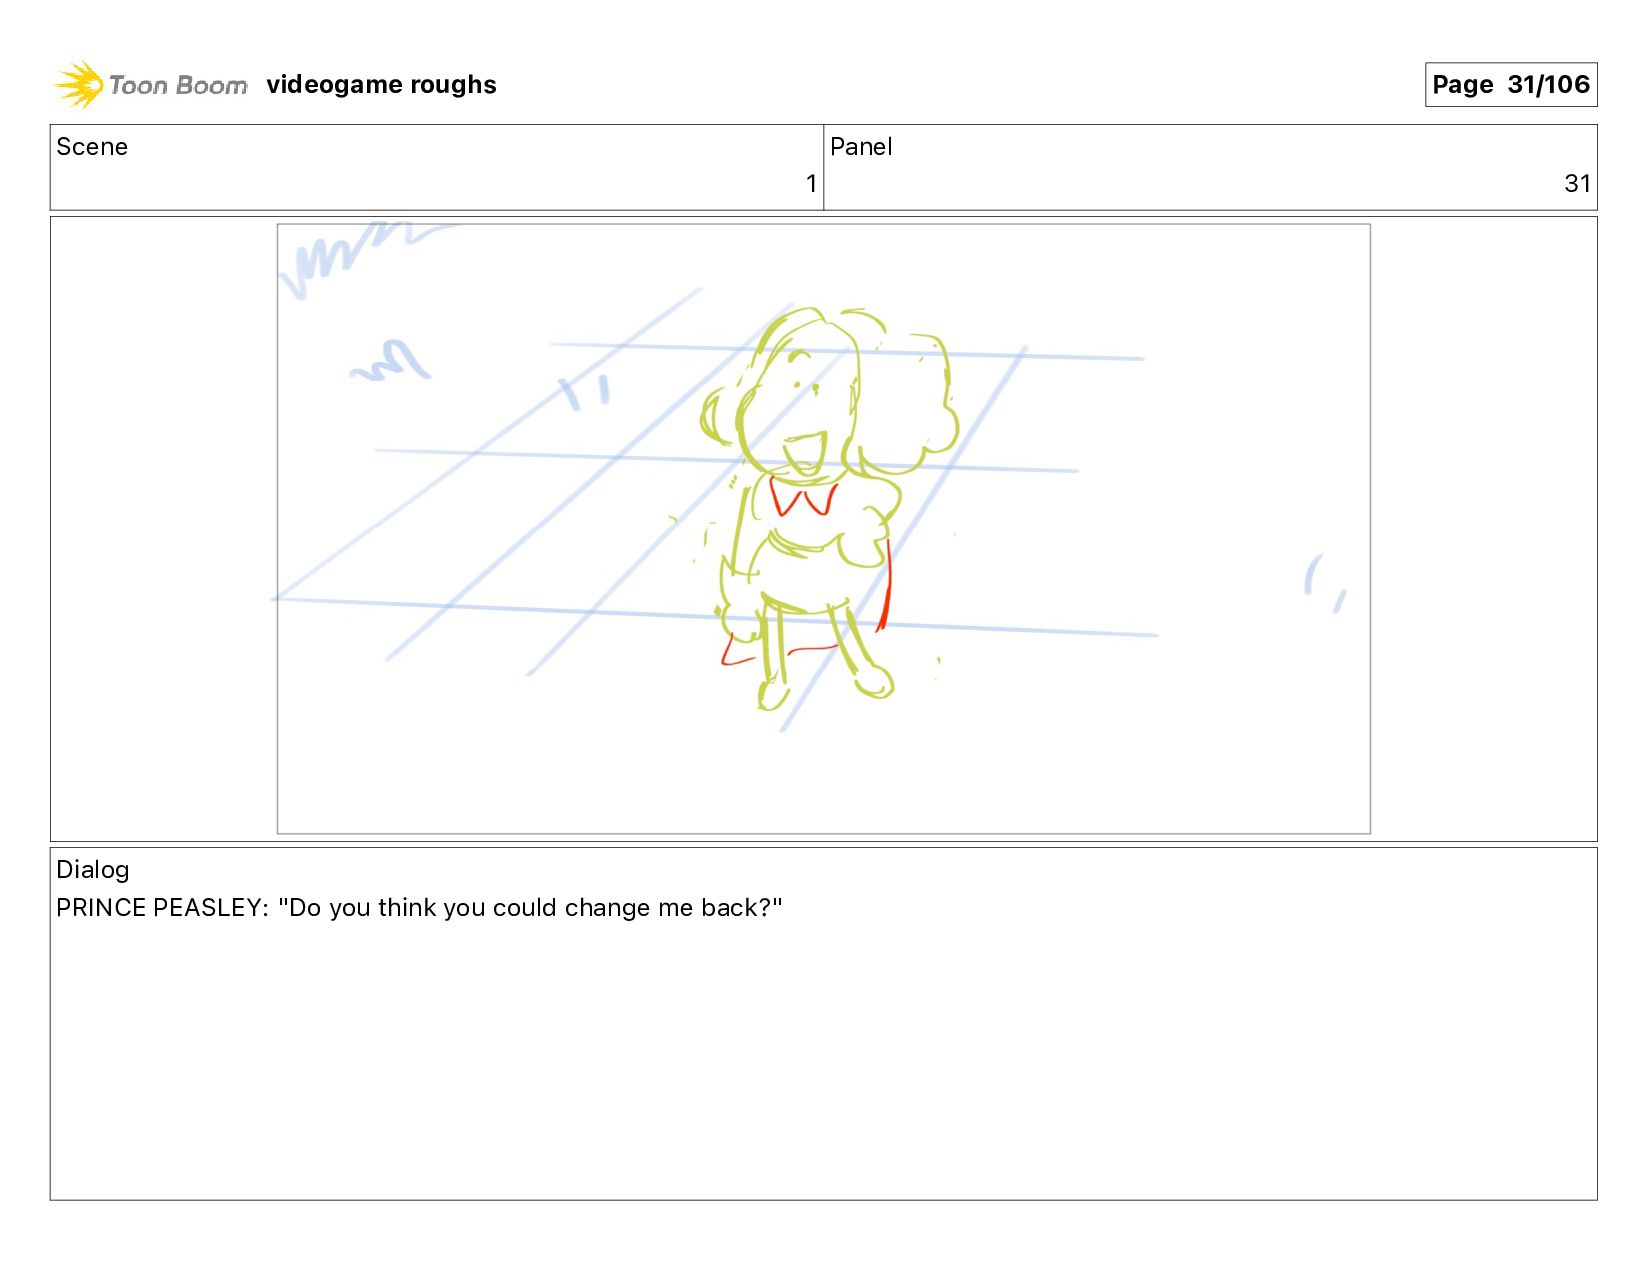This screenshot has height=1275, width=1650.
Task: Click the 'Panel' header label
Action: coord(861,147)
